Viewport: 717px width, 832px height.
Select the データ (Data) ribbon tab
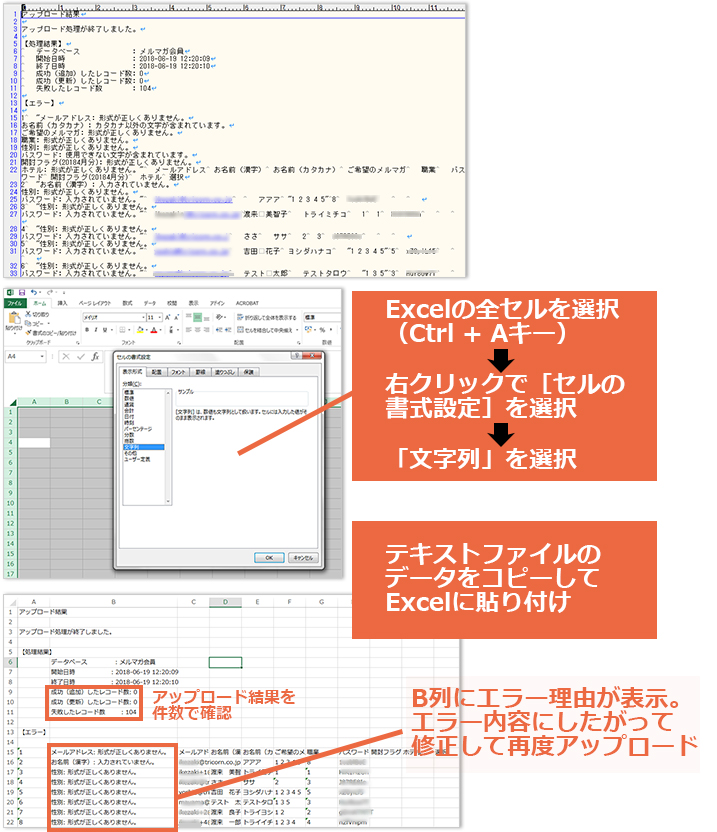click(150, 304)
